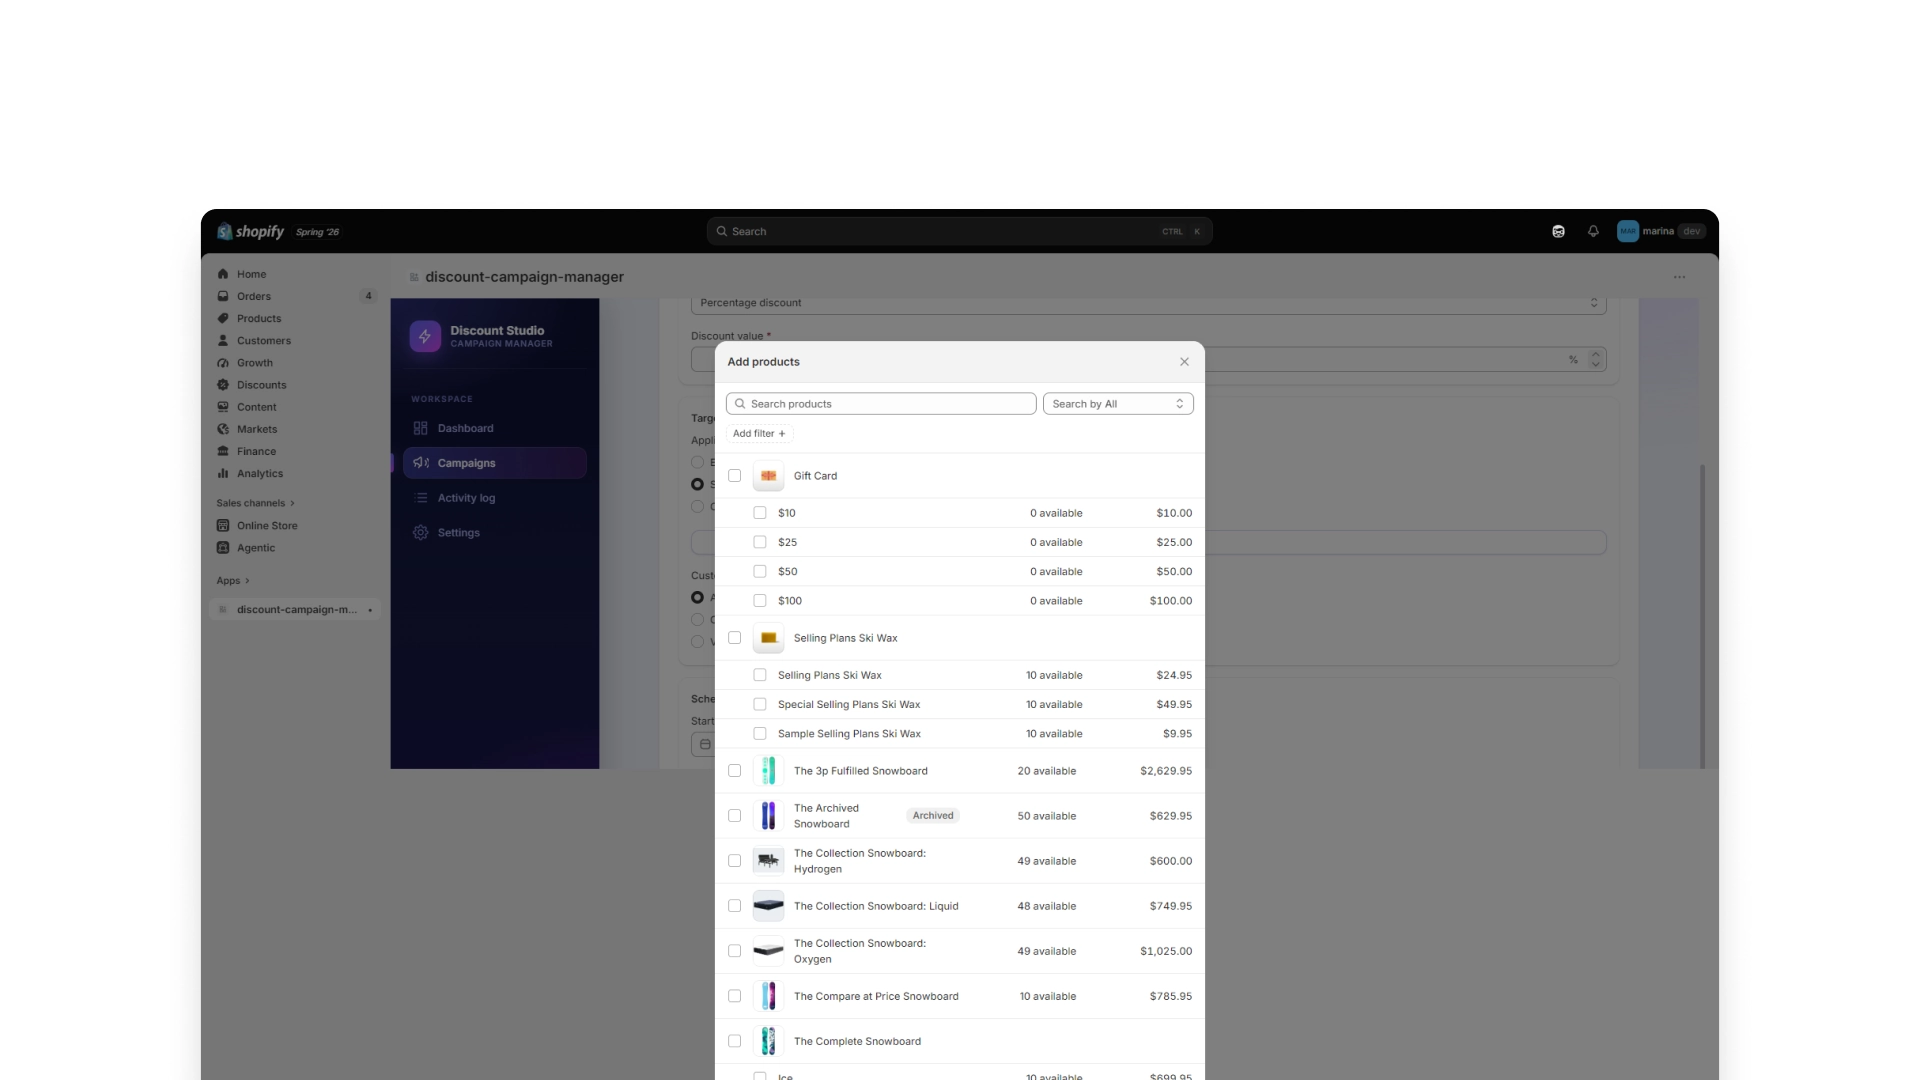Click the Add filter button

tap(759, 434)
